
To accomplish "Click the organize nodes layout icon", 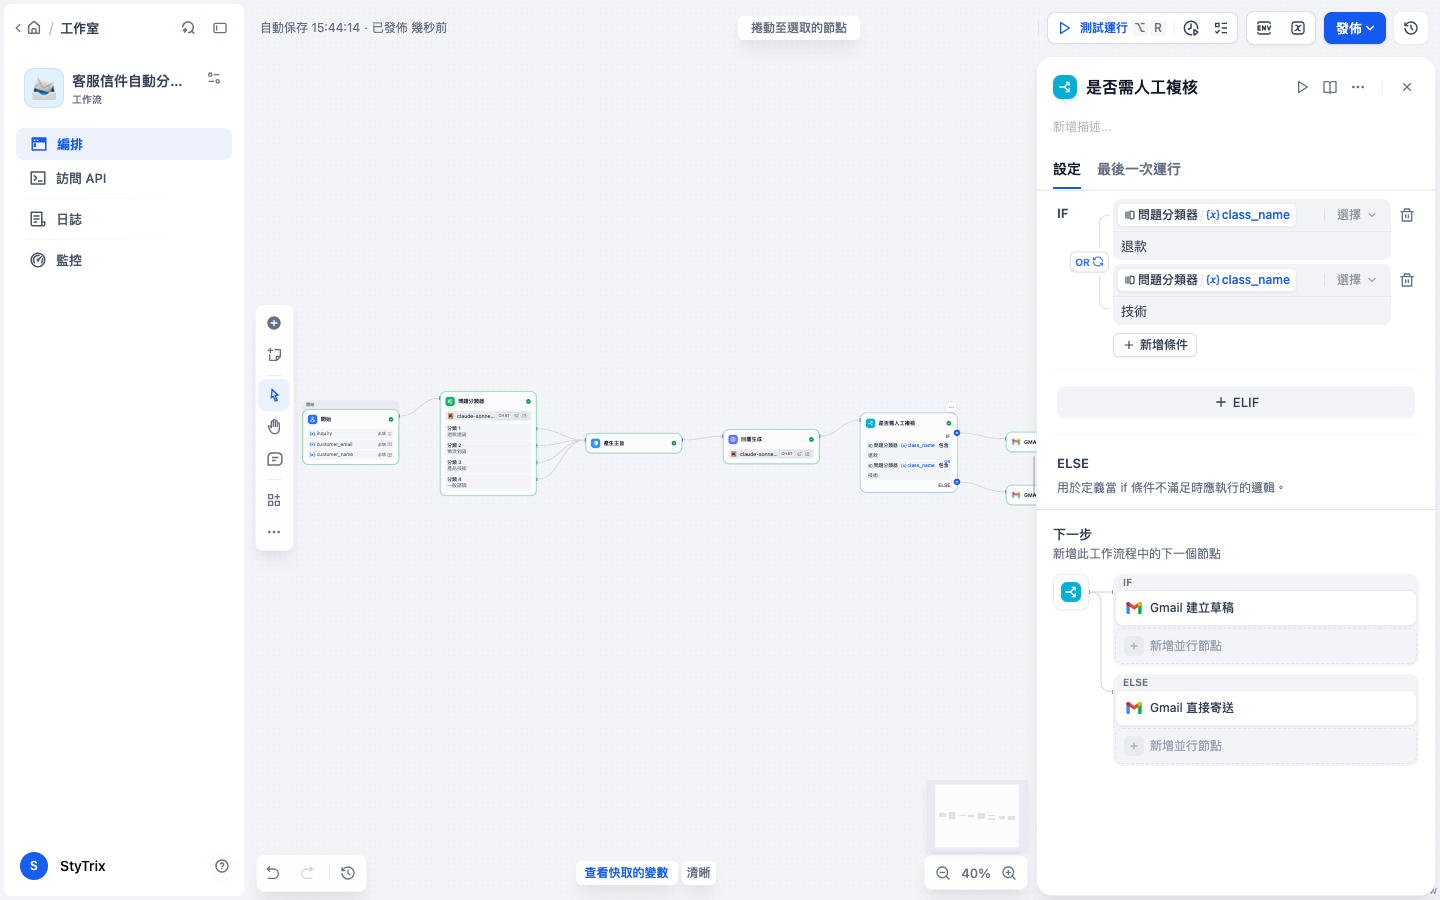I will point(274,500).
